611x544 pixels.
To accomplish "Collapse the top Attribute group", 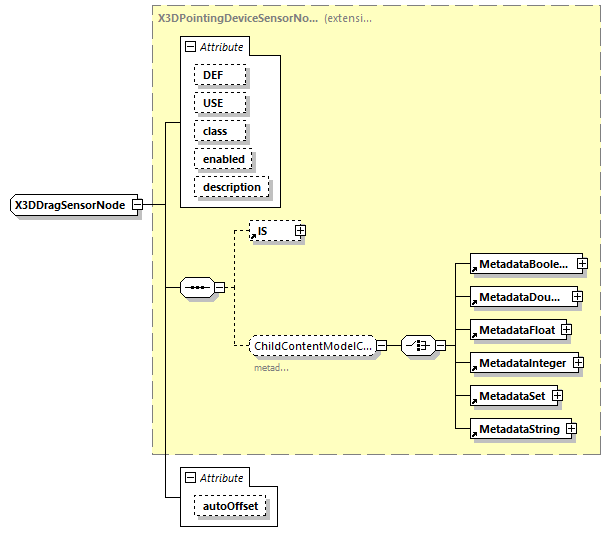I will (x=188, y=47).
